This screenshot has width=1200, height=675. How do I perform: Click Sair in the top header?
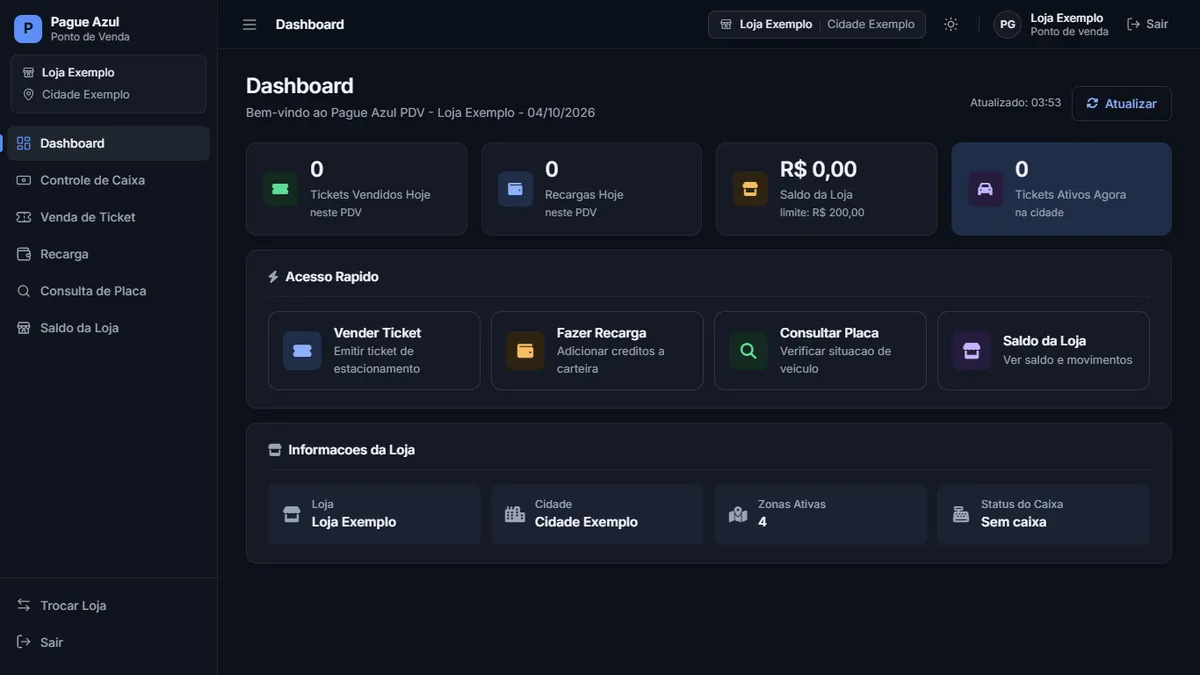click(x=1147, y=24)
